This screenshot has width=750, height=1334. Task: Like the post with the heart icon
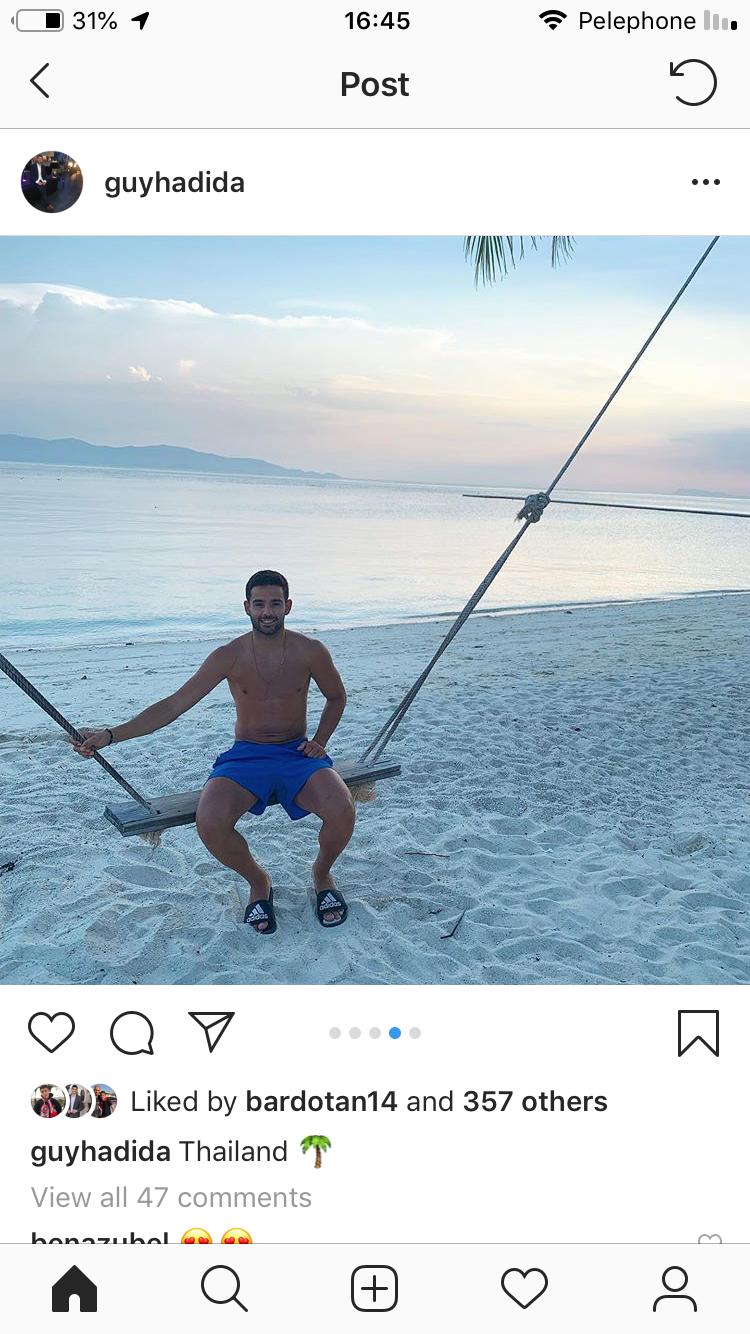point(52,1032)
